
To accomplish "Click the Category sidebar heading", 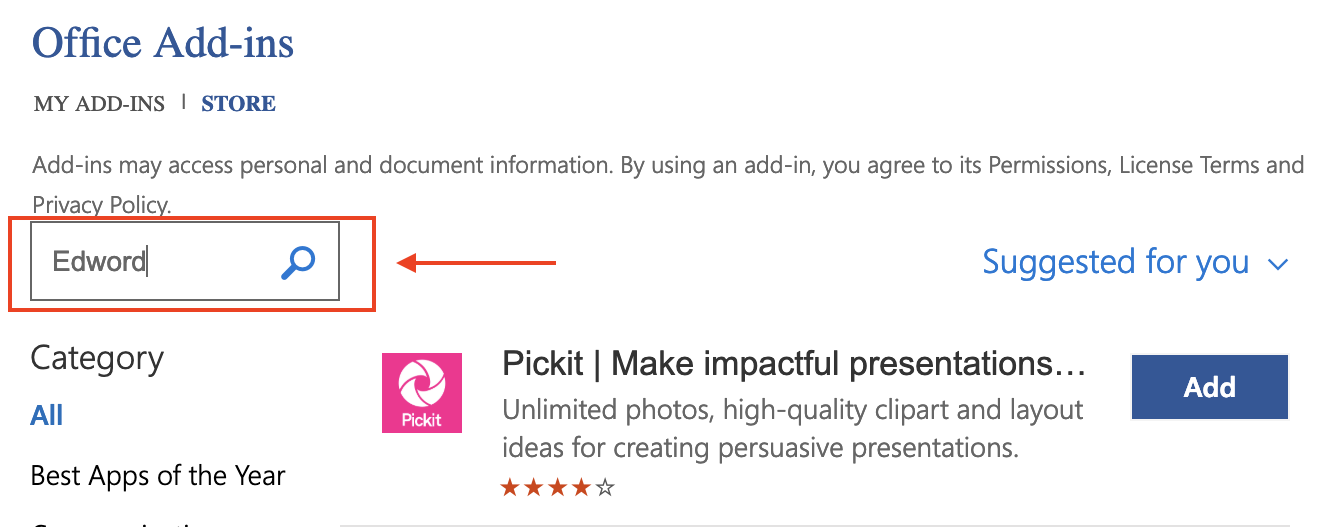I will pos(97,358).
